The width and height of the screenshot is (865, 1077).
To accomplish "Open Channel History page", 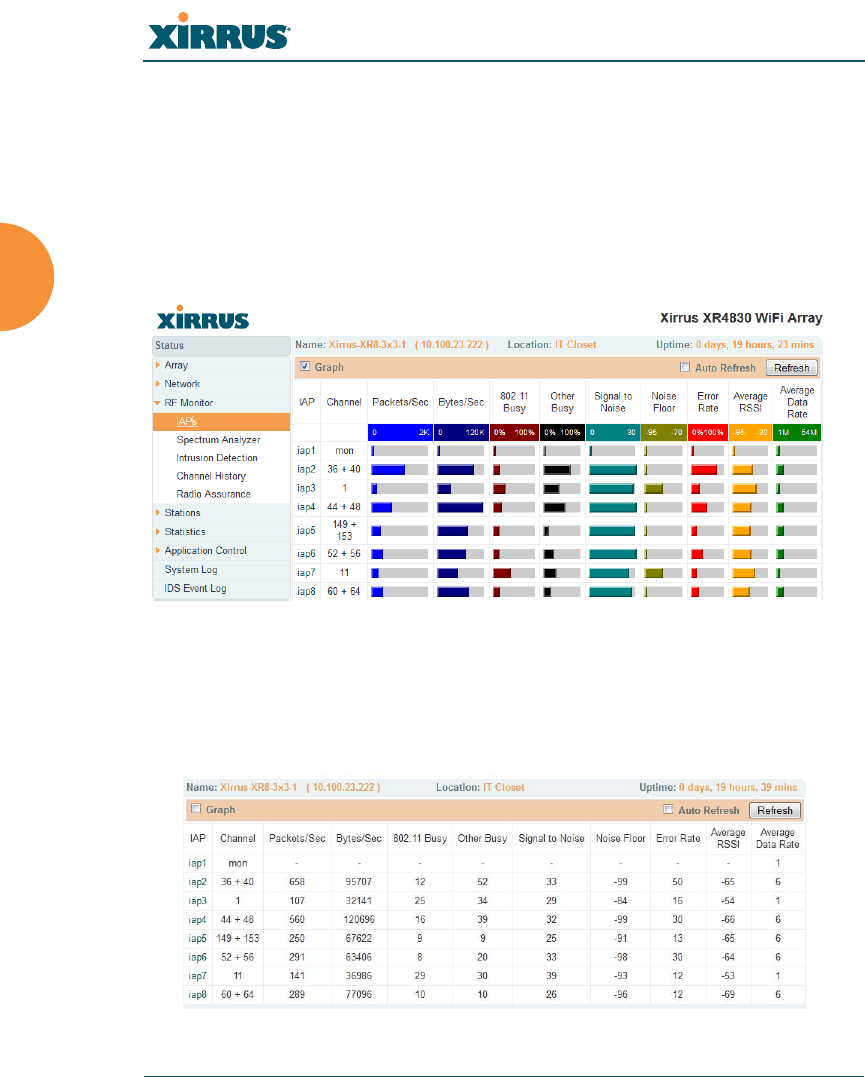I will 211,476.
